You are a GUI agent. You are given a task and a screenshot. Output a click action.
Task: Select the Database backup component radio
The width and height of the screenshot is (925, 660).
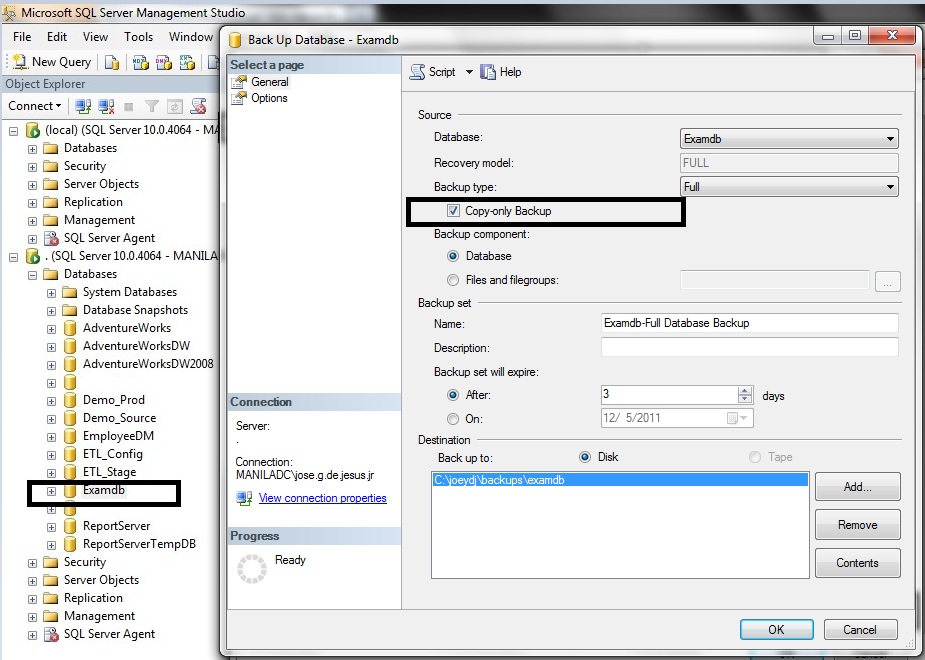click(452, 256)
